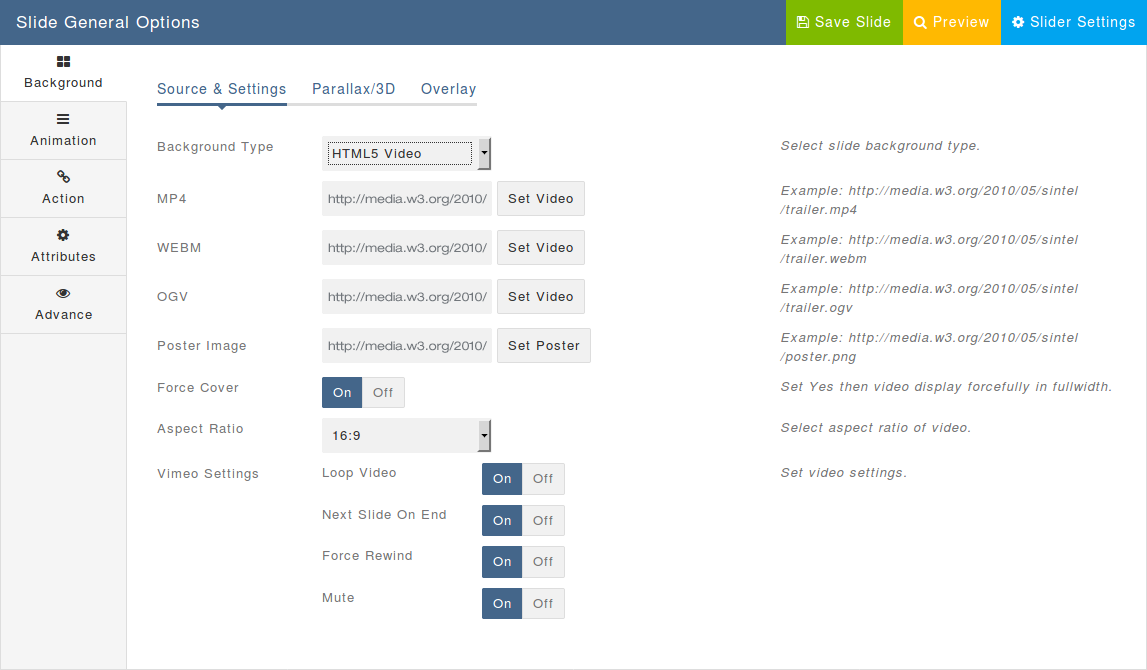Click the 'Select aspect ratio of video.' hint
The image size is (1147, 670).
pyautogui.click(x=876, y=427)
